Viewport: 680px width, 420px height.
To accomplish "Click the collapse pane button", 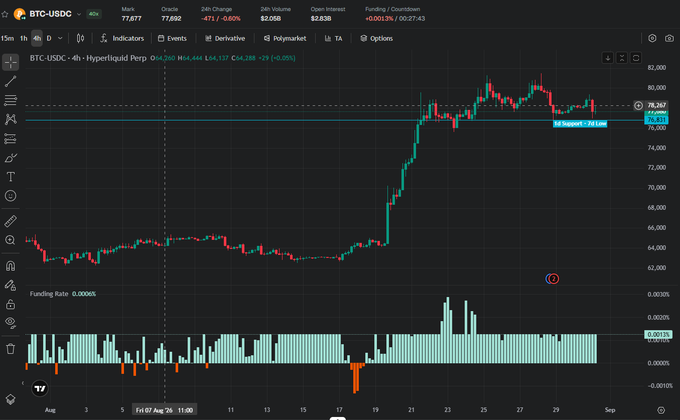I will (x=622, y=58).
